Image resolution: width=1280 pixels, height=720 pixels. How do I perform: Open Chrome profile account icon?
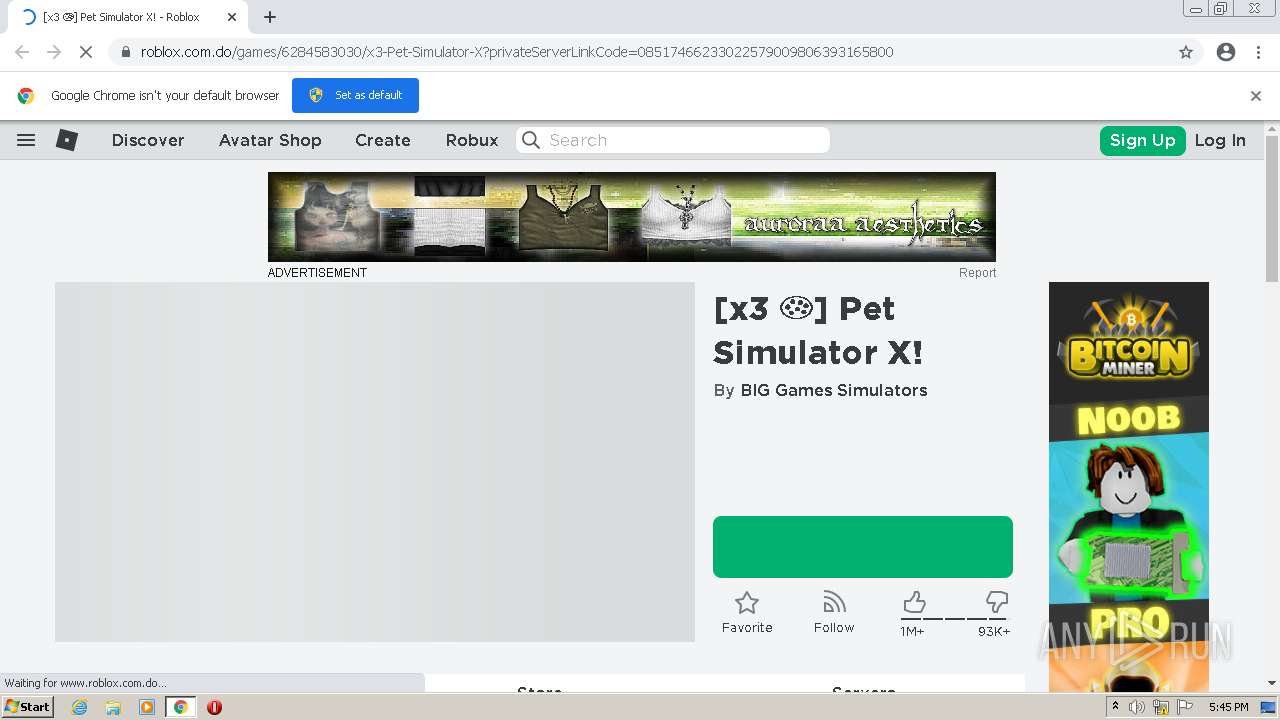tap(1226, 52)
